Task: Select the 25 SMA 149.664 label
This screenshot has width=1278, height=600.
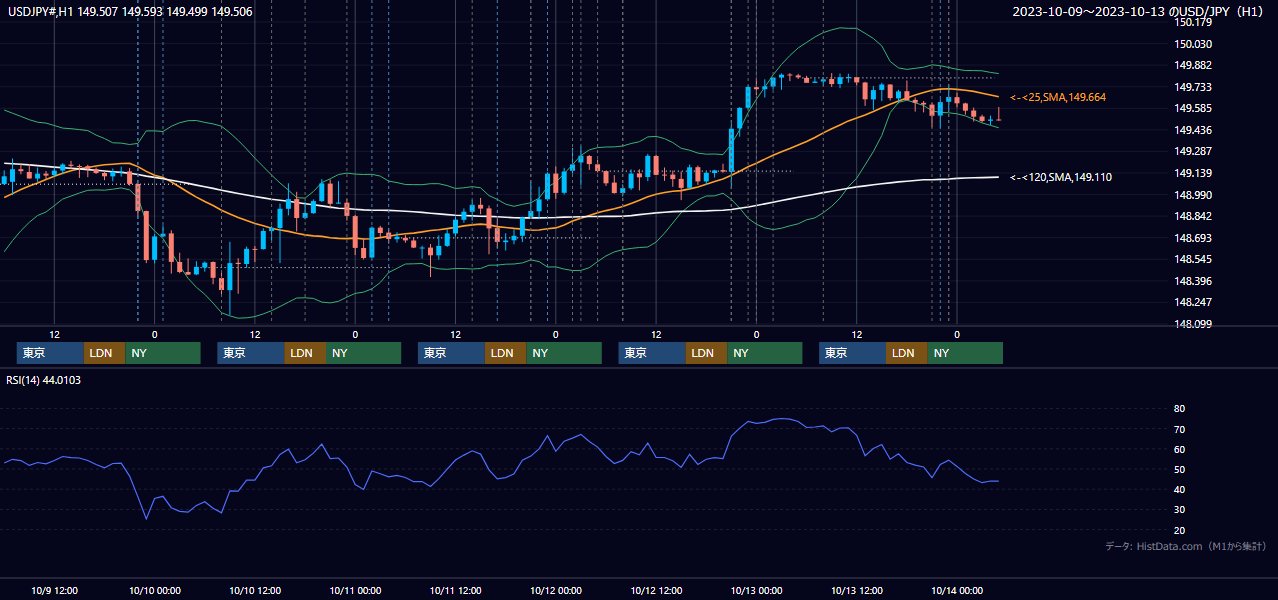Action: 1058,97
